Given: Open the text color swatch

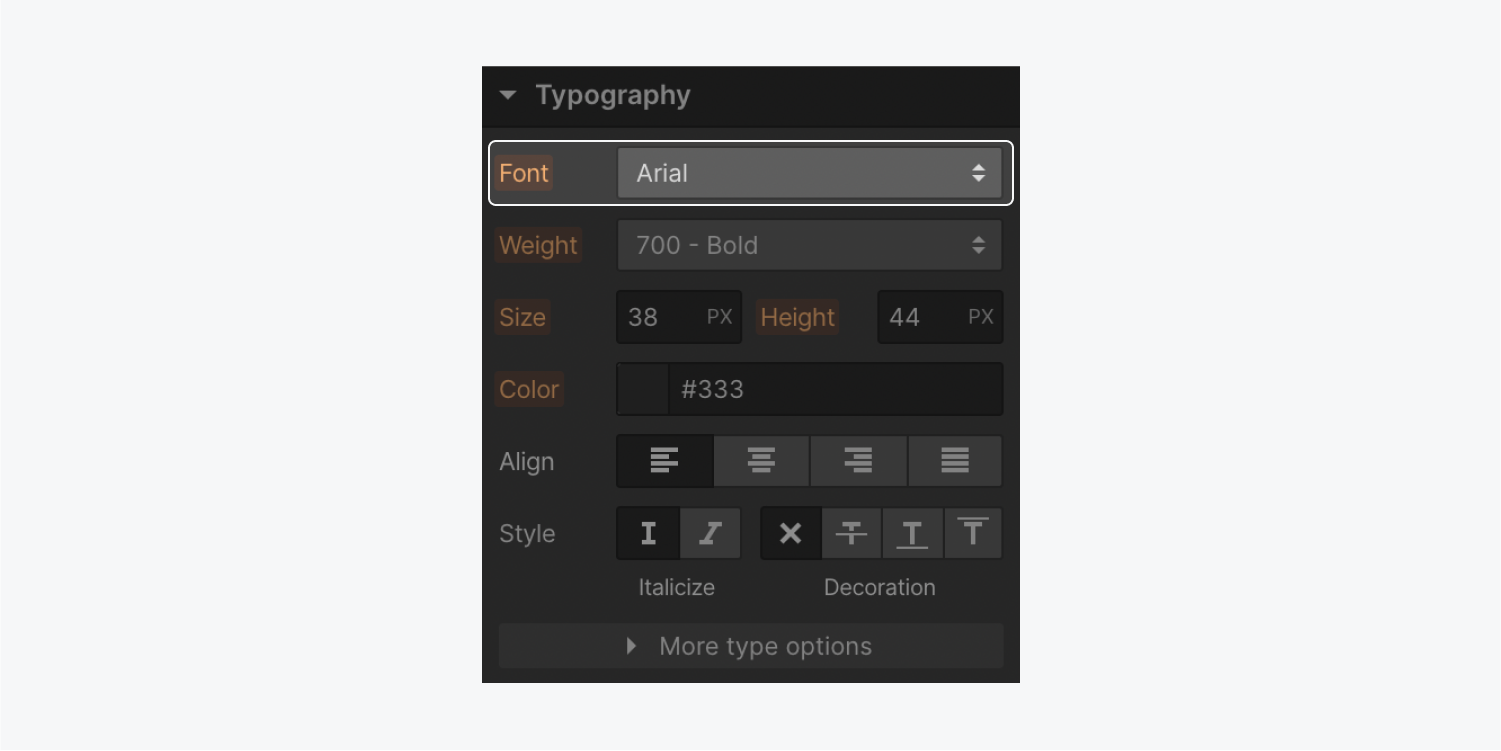Looking at the screenshot, I should coord(642,389).
